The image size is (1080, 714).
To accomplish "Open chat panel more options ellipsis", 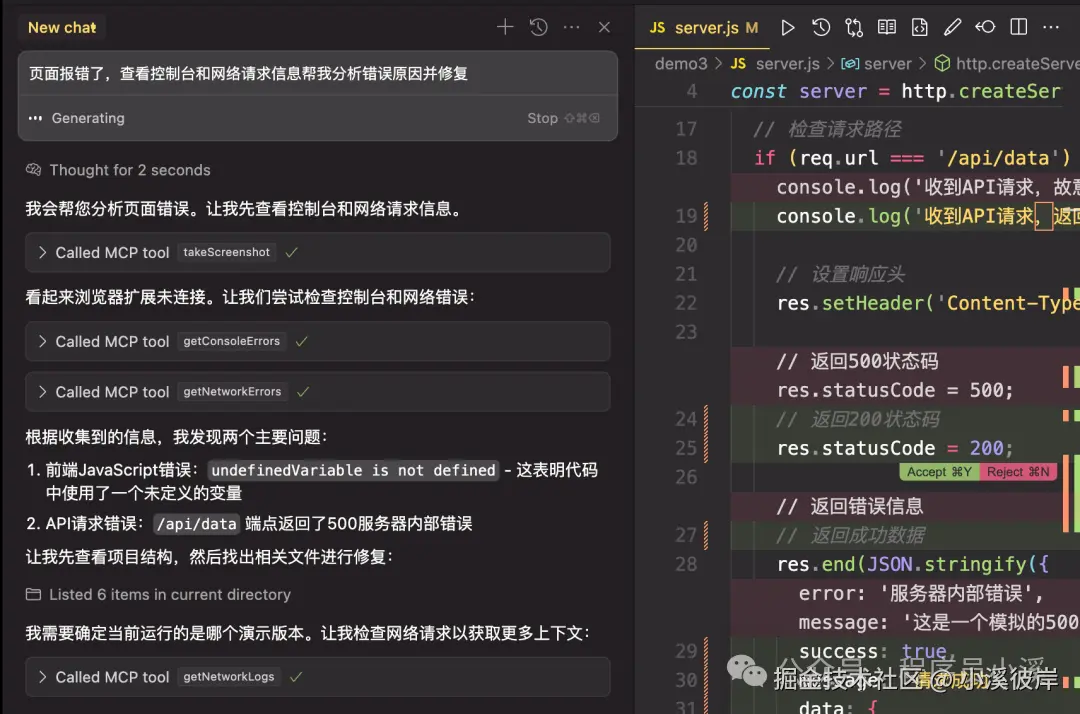I will click(572, 27).
